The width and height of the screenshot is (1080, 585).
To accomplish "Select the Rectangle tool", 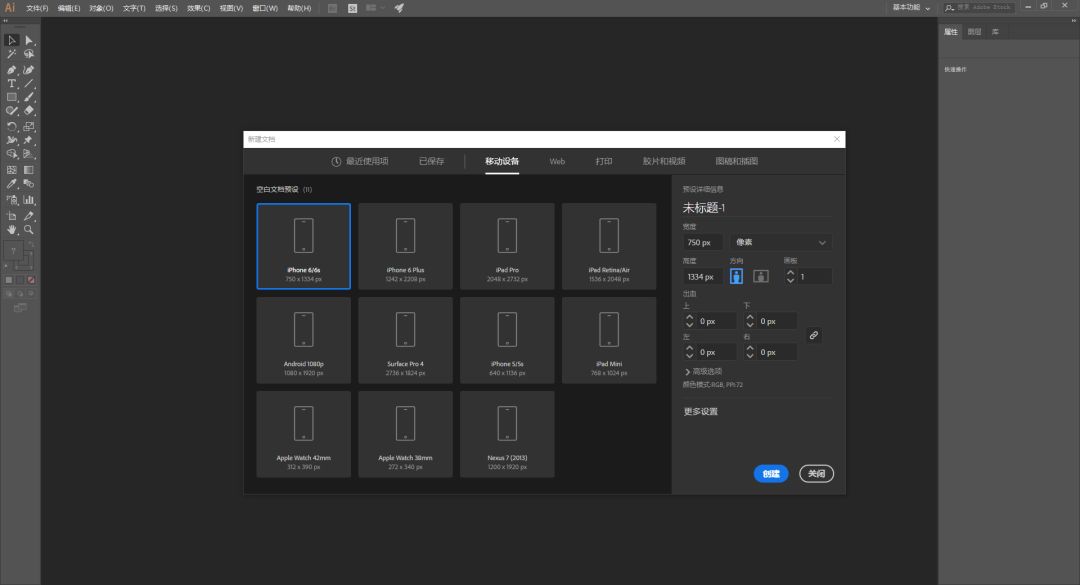I will [x=12, y=98].
